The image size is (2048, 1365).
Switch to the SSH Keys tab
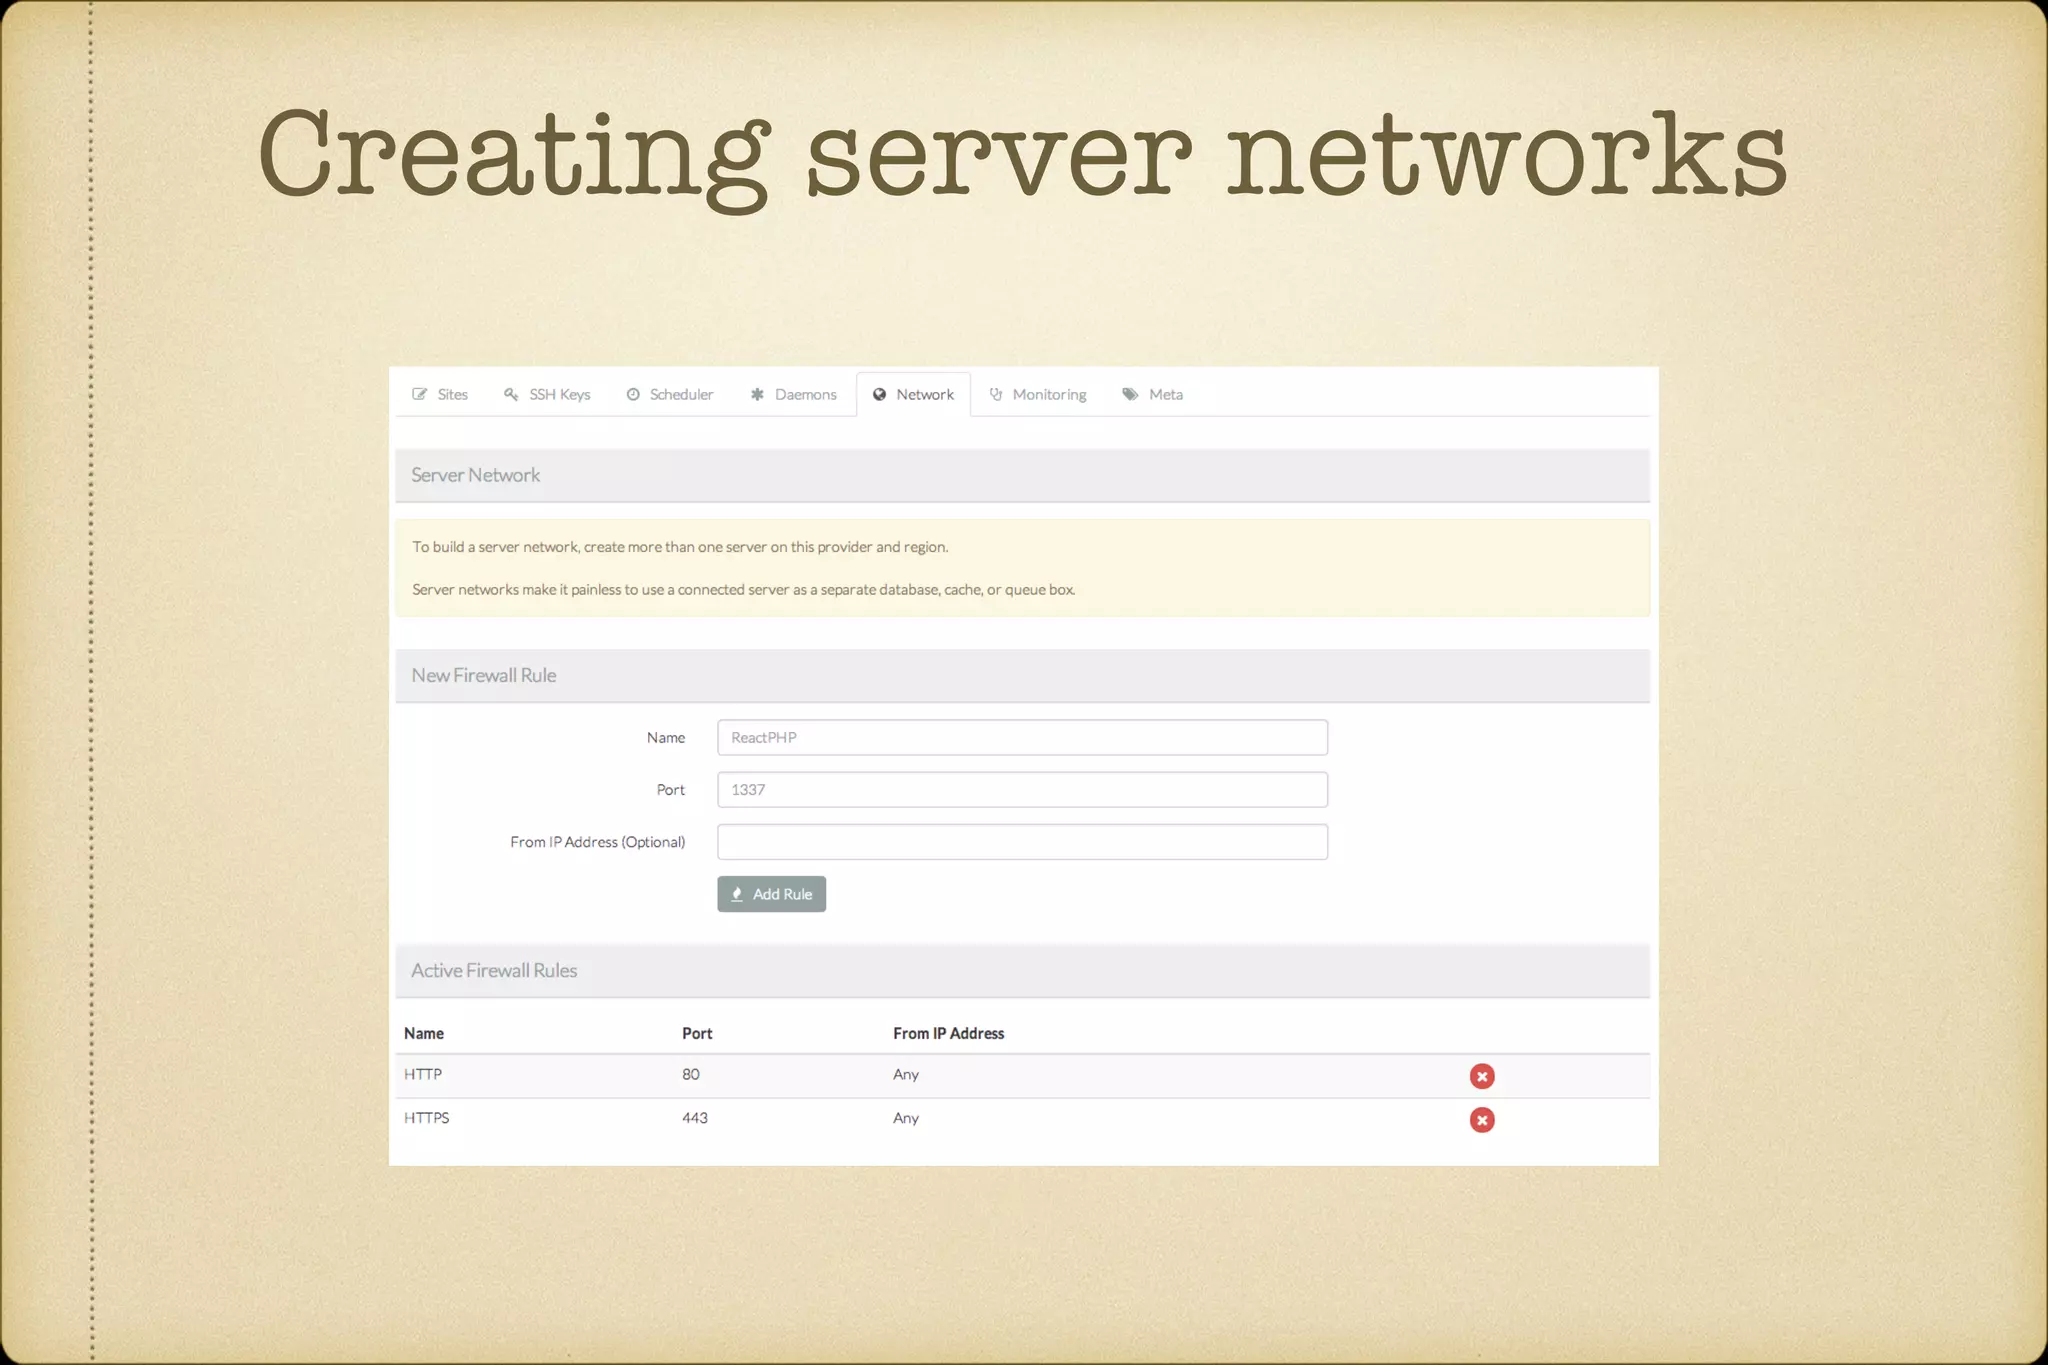547,394
